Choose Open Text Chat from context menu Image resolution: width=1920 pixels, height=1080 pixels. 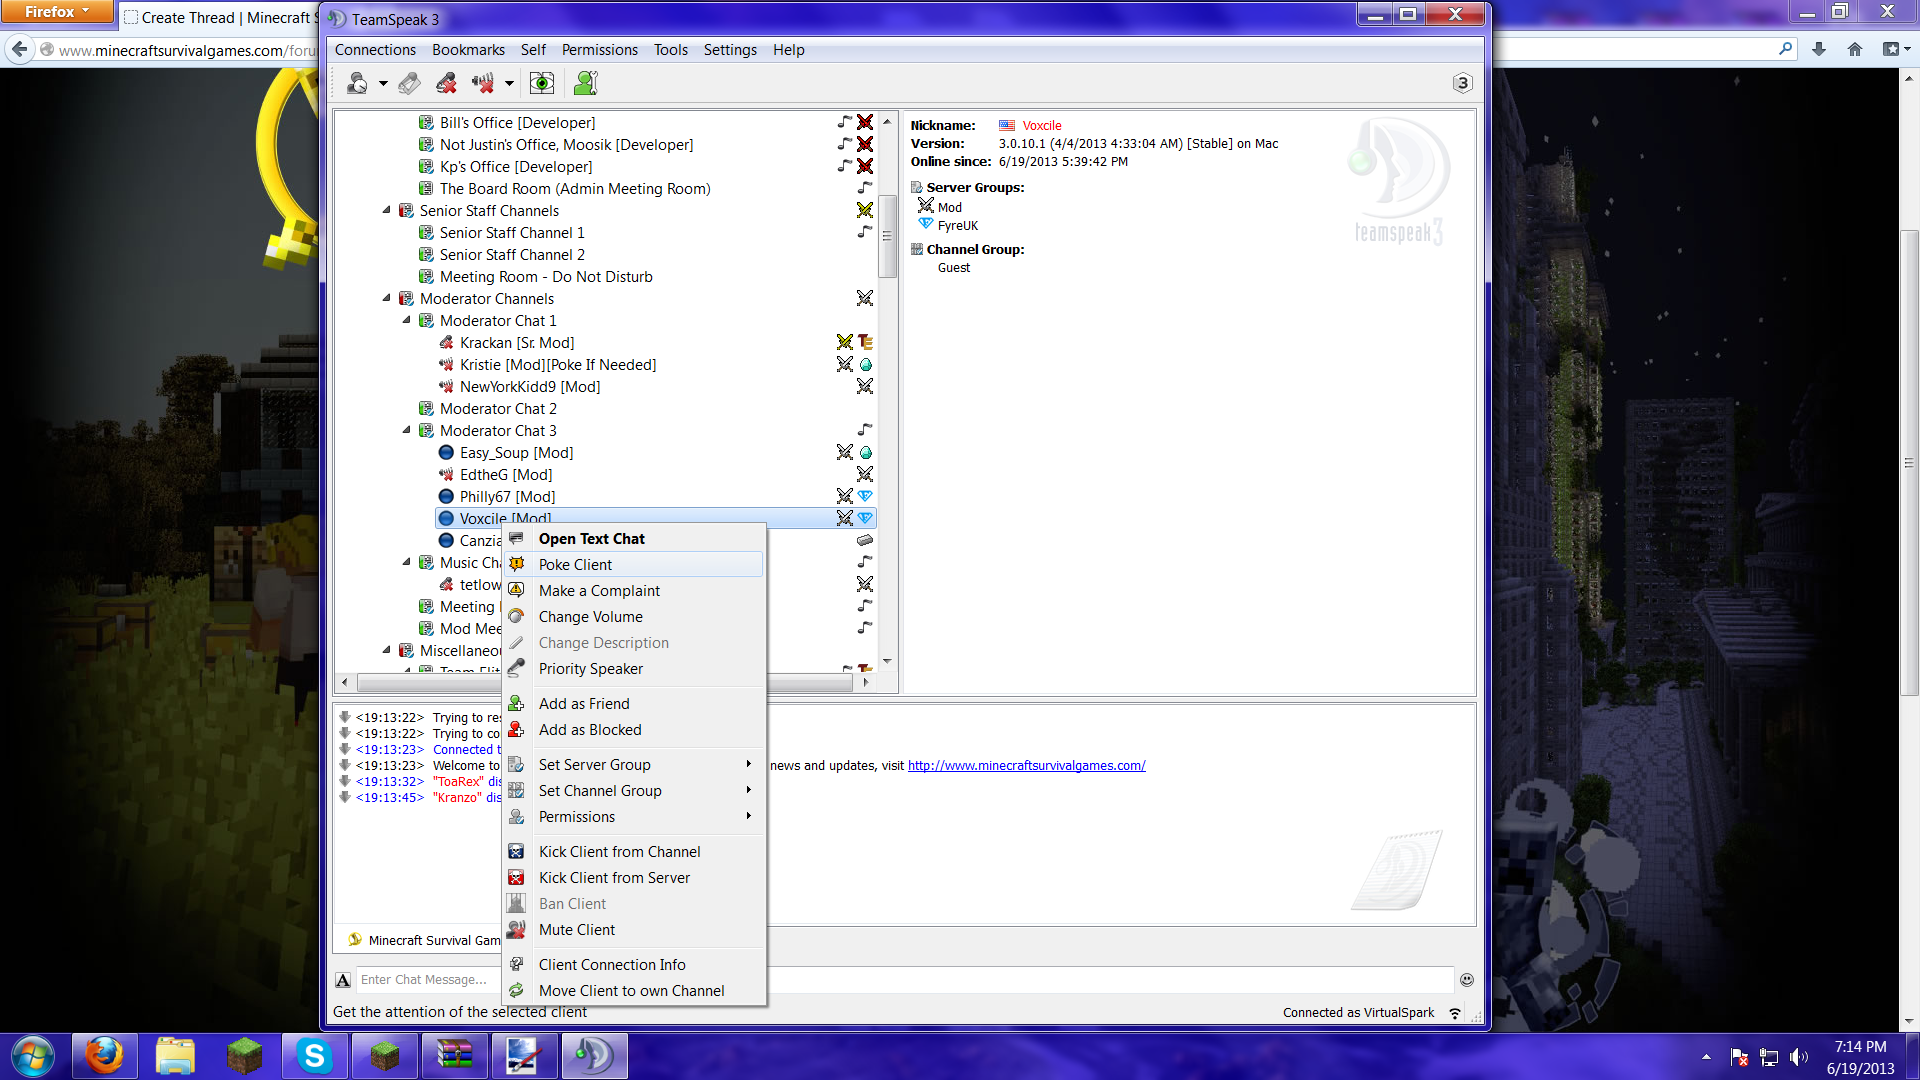coord(634,539)
